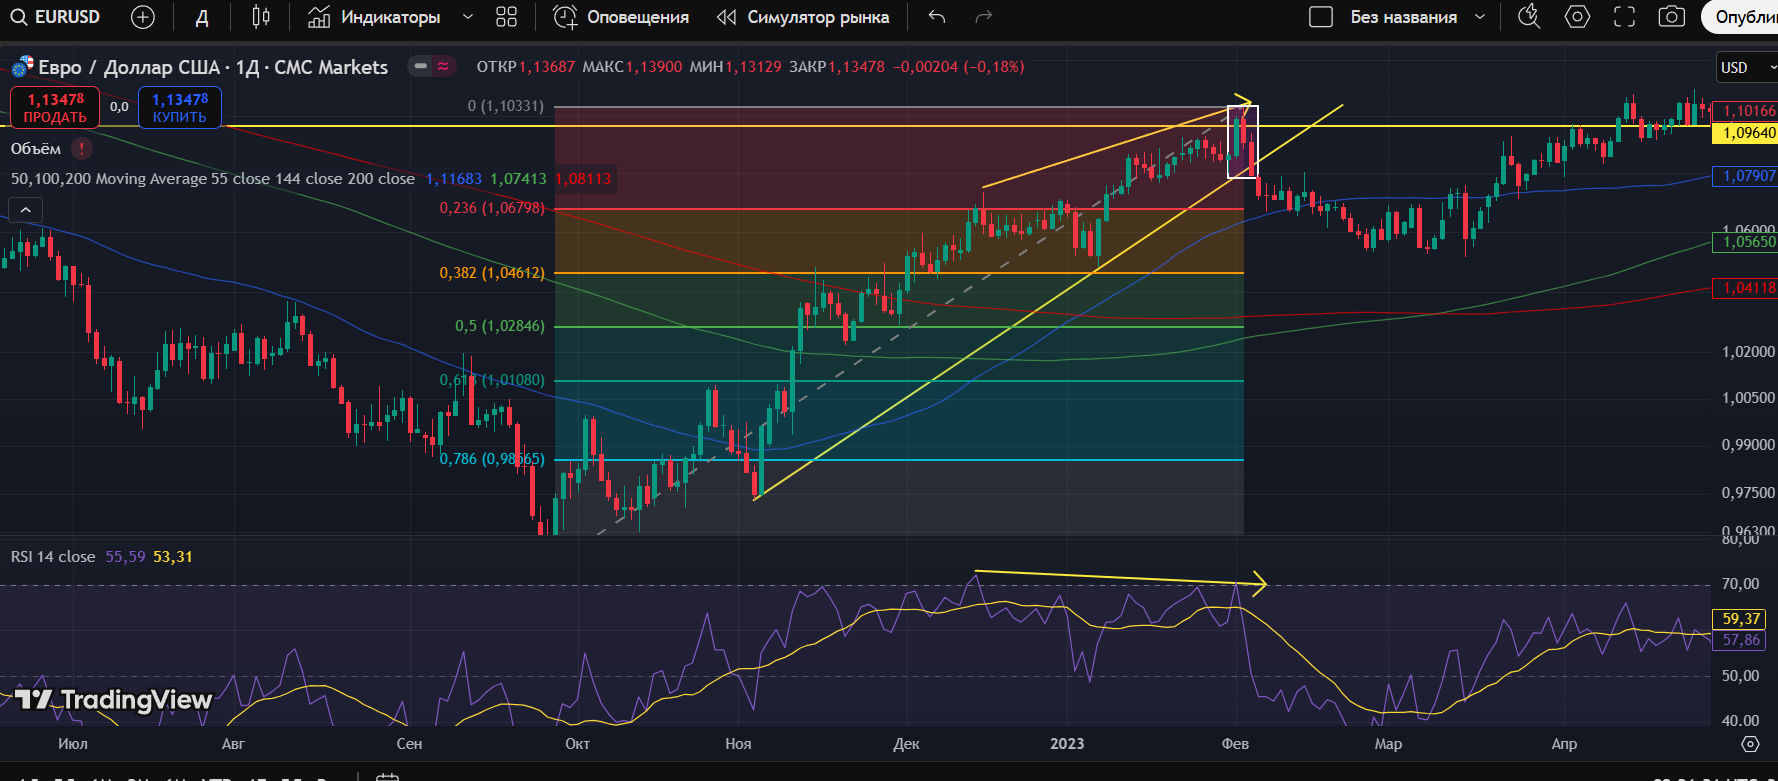Open the chart type candlestick icon

click(261, 17)
